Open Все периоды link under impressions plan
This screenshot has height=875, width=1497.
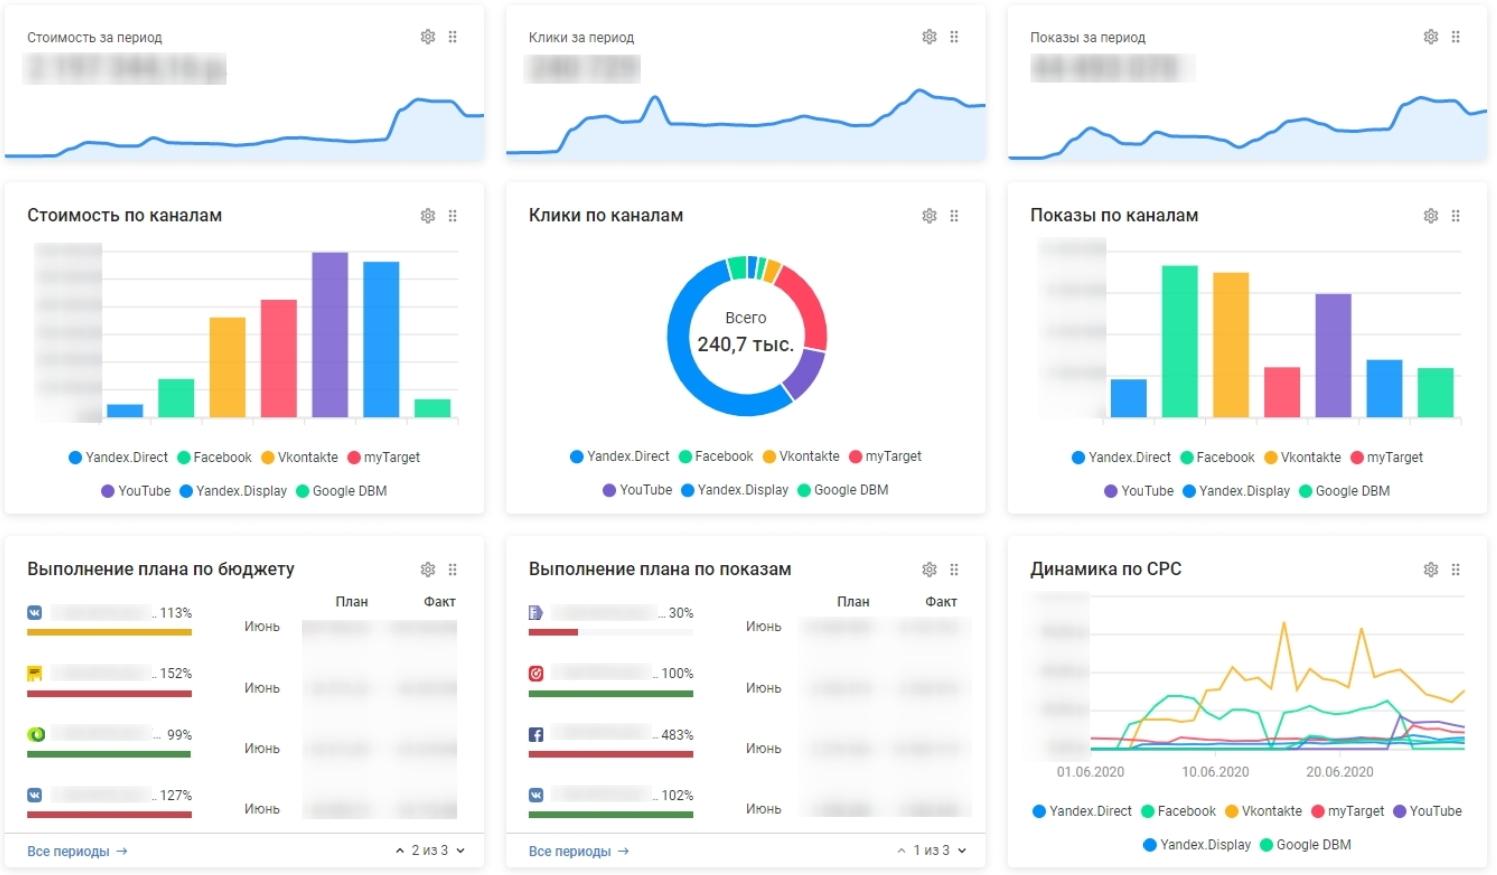[578, 851]
